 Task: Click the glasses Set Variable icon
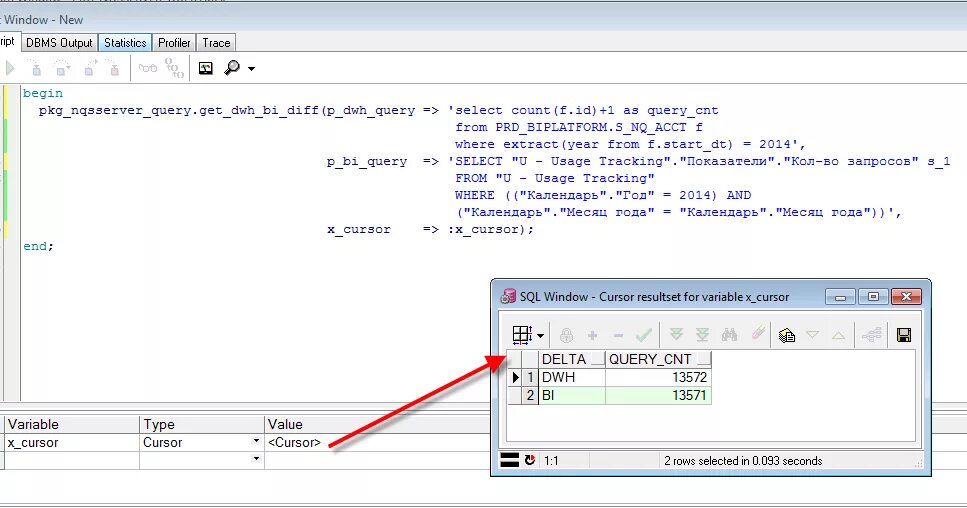click(147, 68)
